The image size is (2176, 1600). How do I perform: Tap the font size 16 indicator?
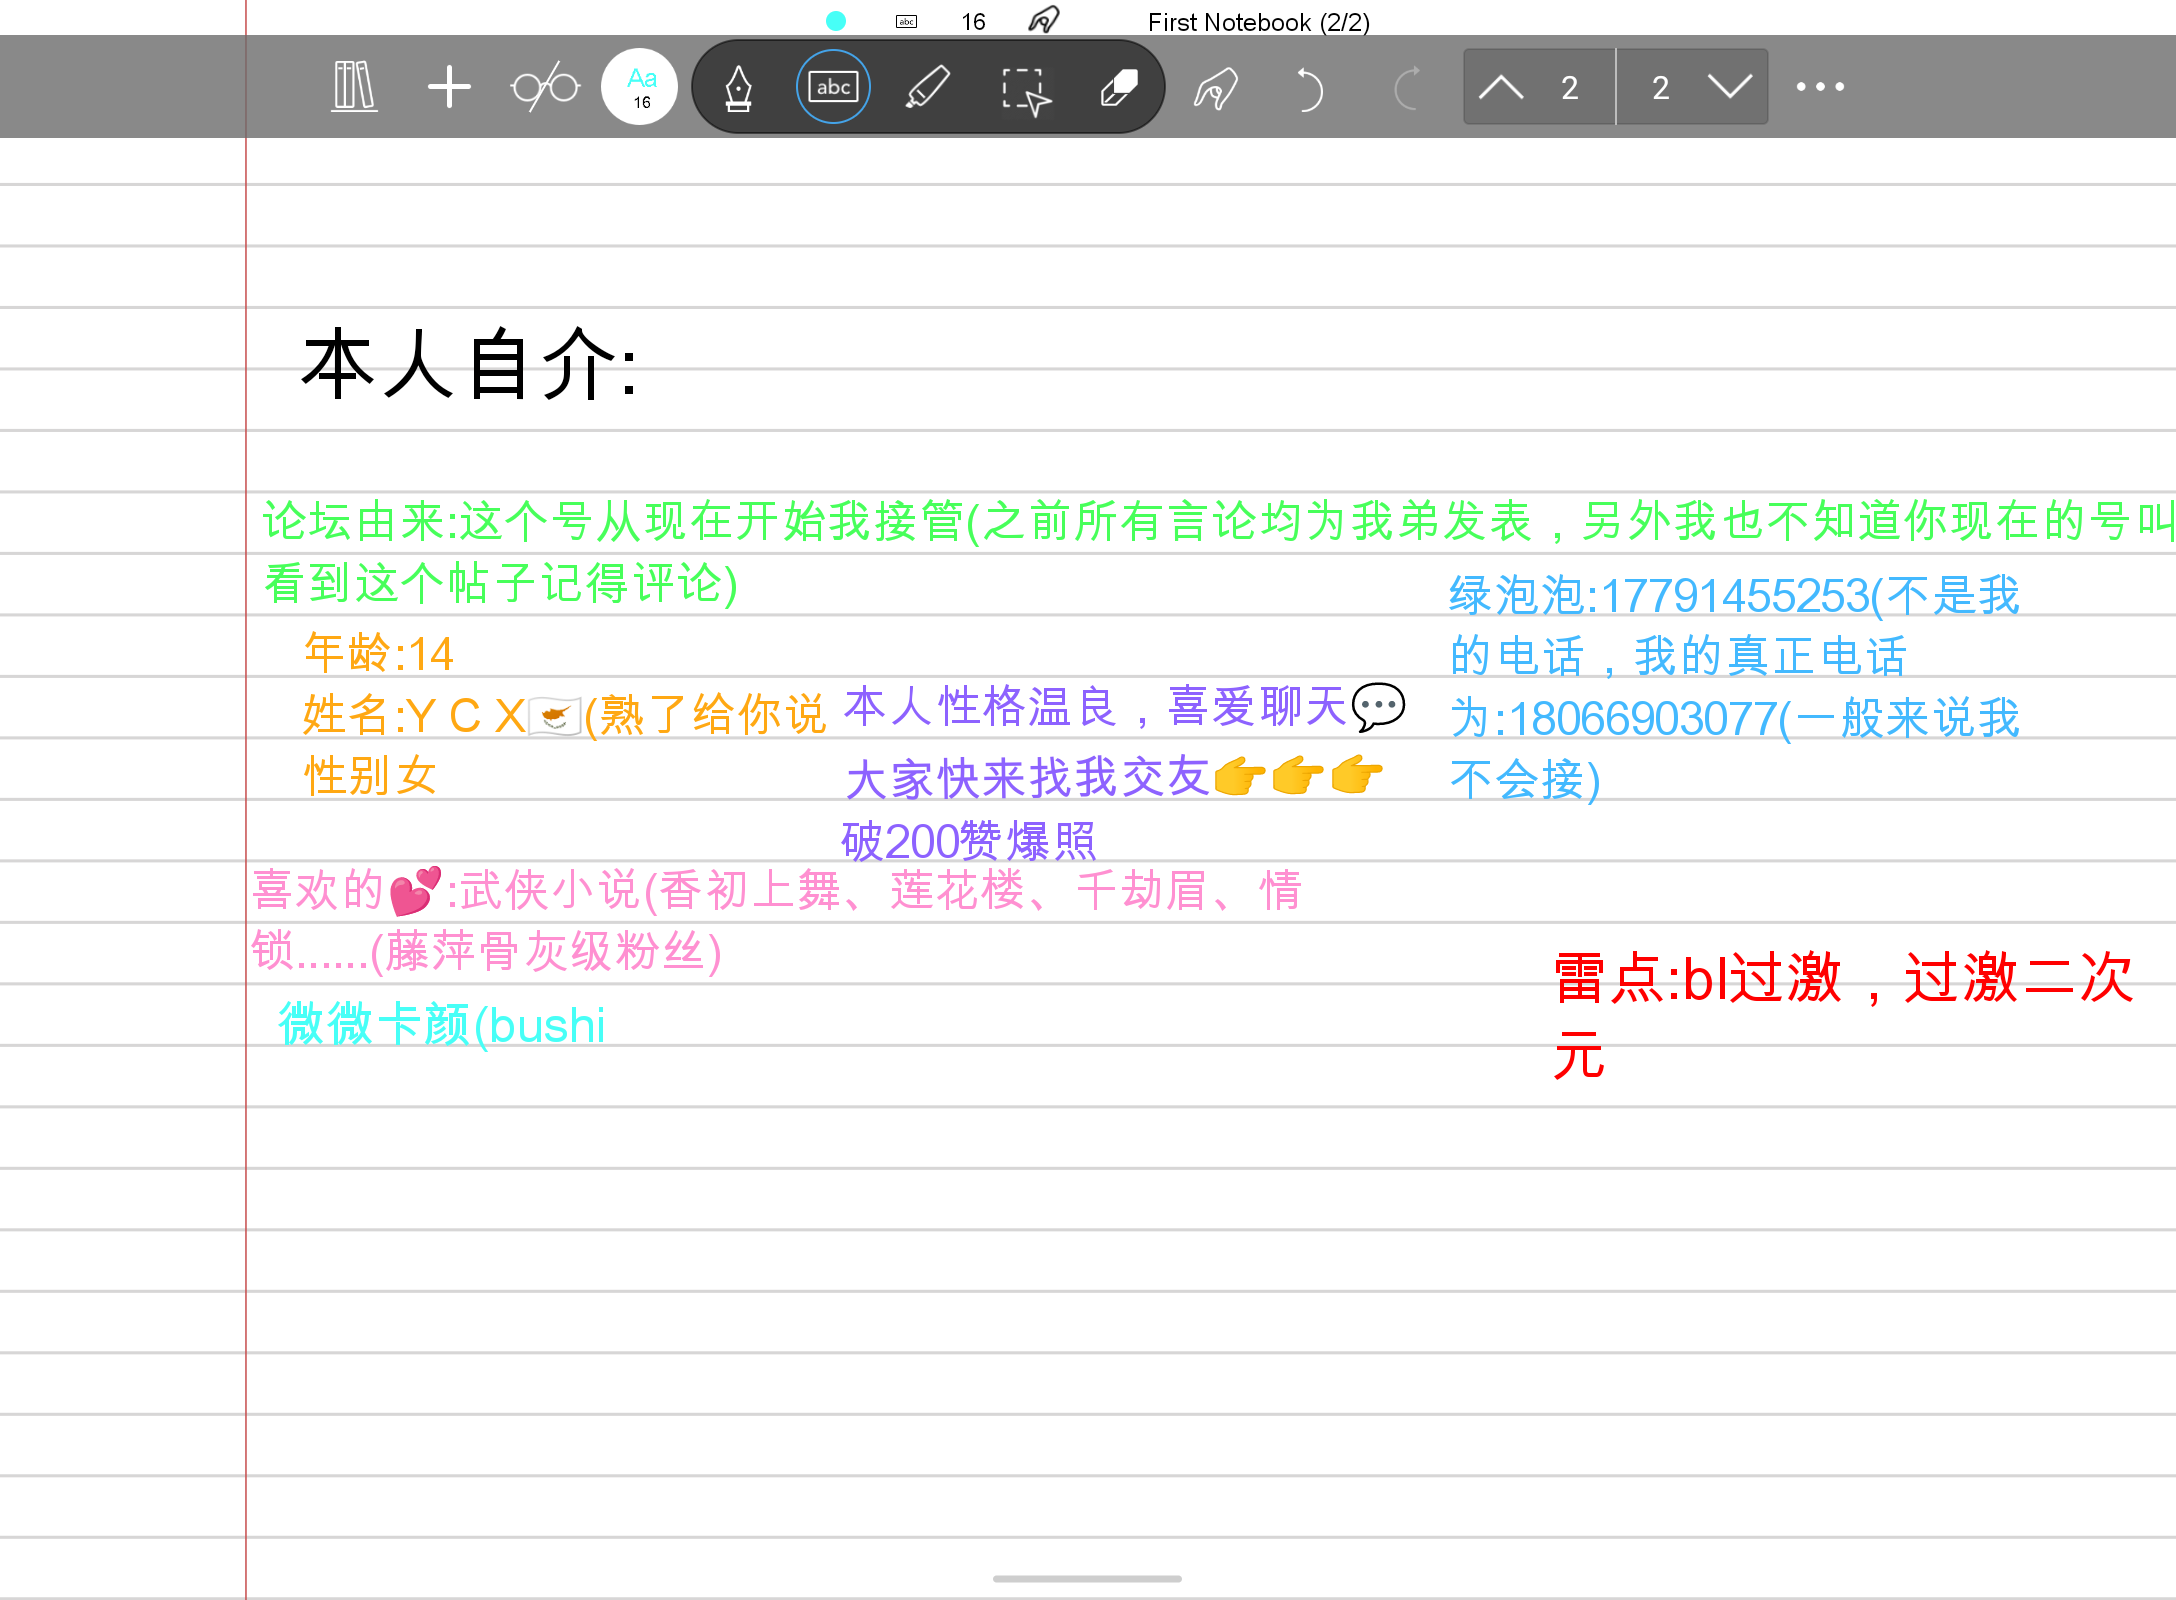click(x=973, y=21)
